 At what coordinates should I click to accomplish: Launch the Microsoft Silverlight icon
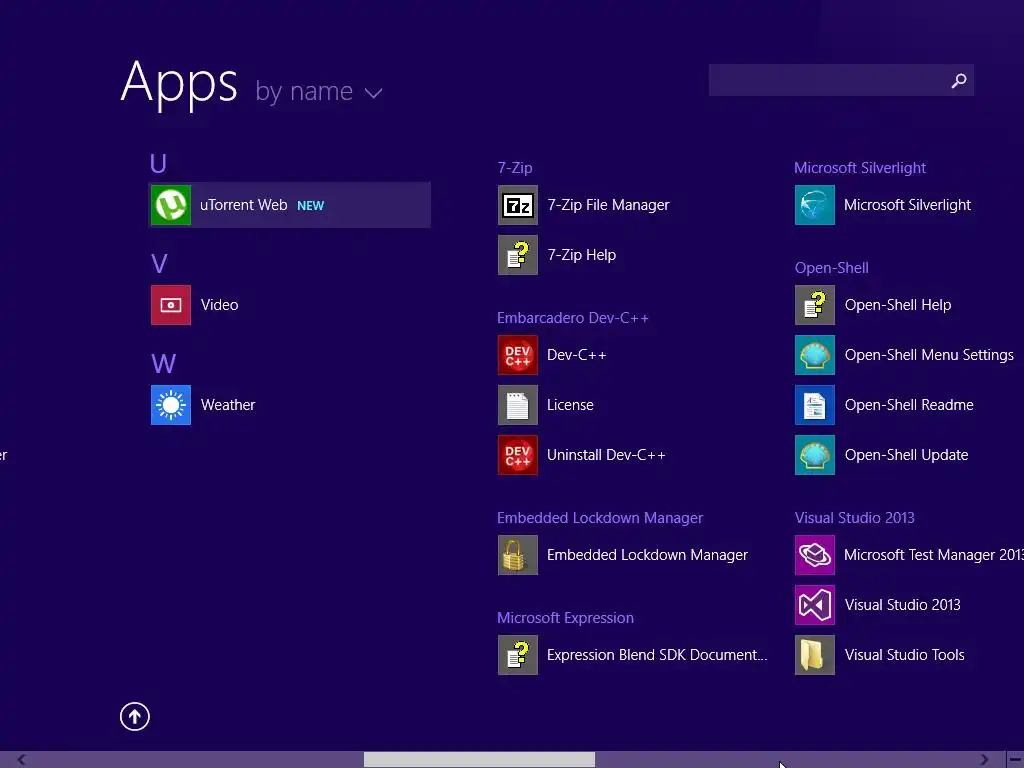[815, 205]
